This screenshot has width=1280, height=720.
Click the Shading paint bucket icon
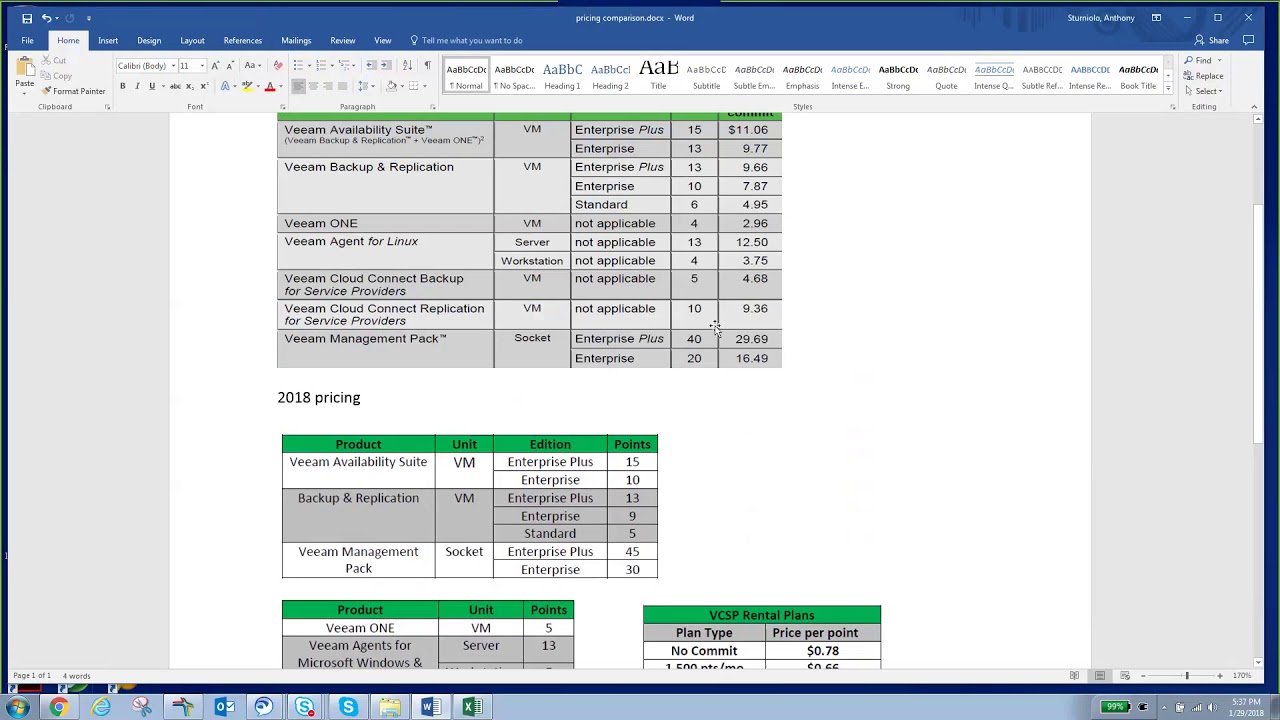[x=391, y=86]
